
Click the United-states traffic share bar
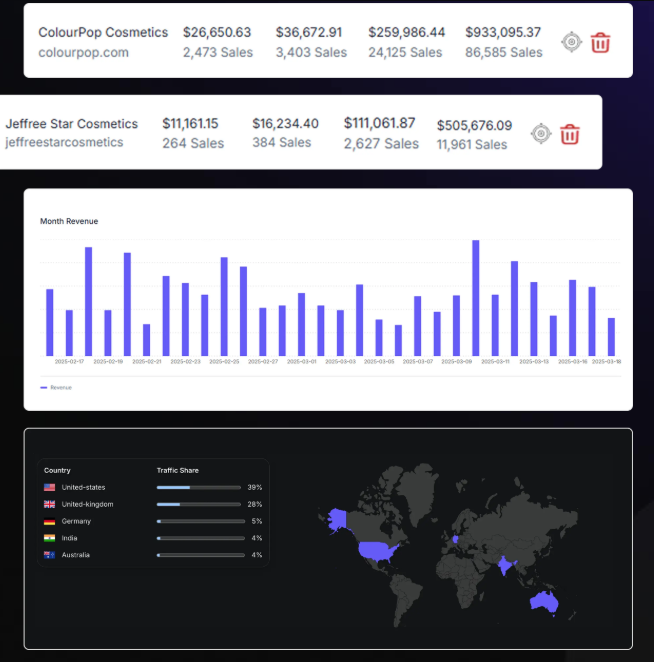199,488
